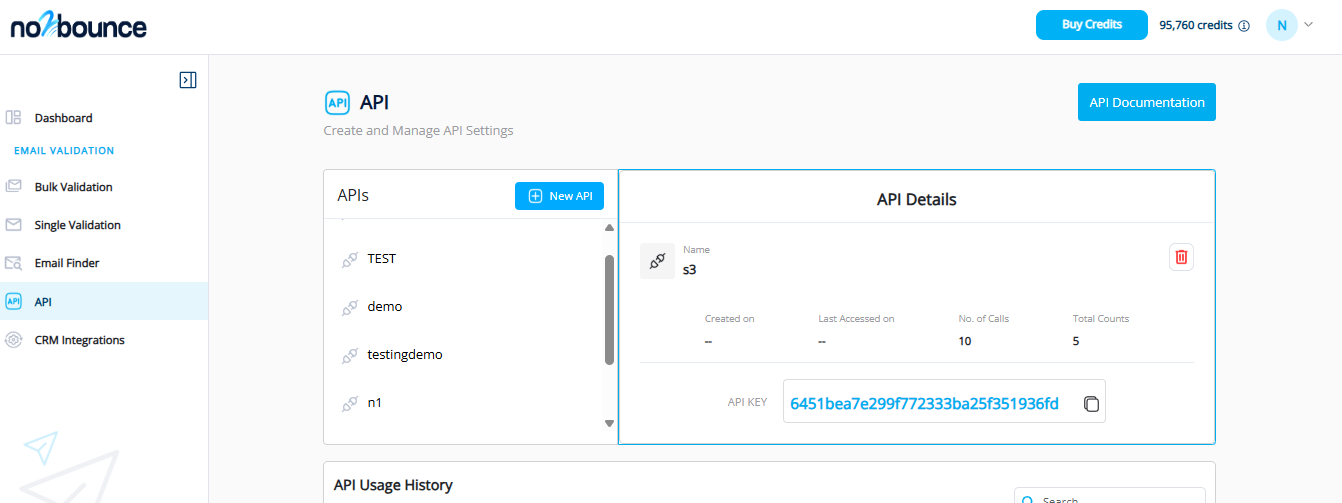Screen dimensions: 1342x503
Task: Click the Dashboard grid icon
Action: (14, 118)
